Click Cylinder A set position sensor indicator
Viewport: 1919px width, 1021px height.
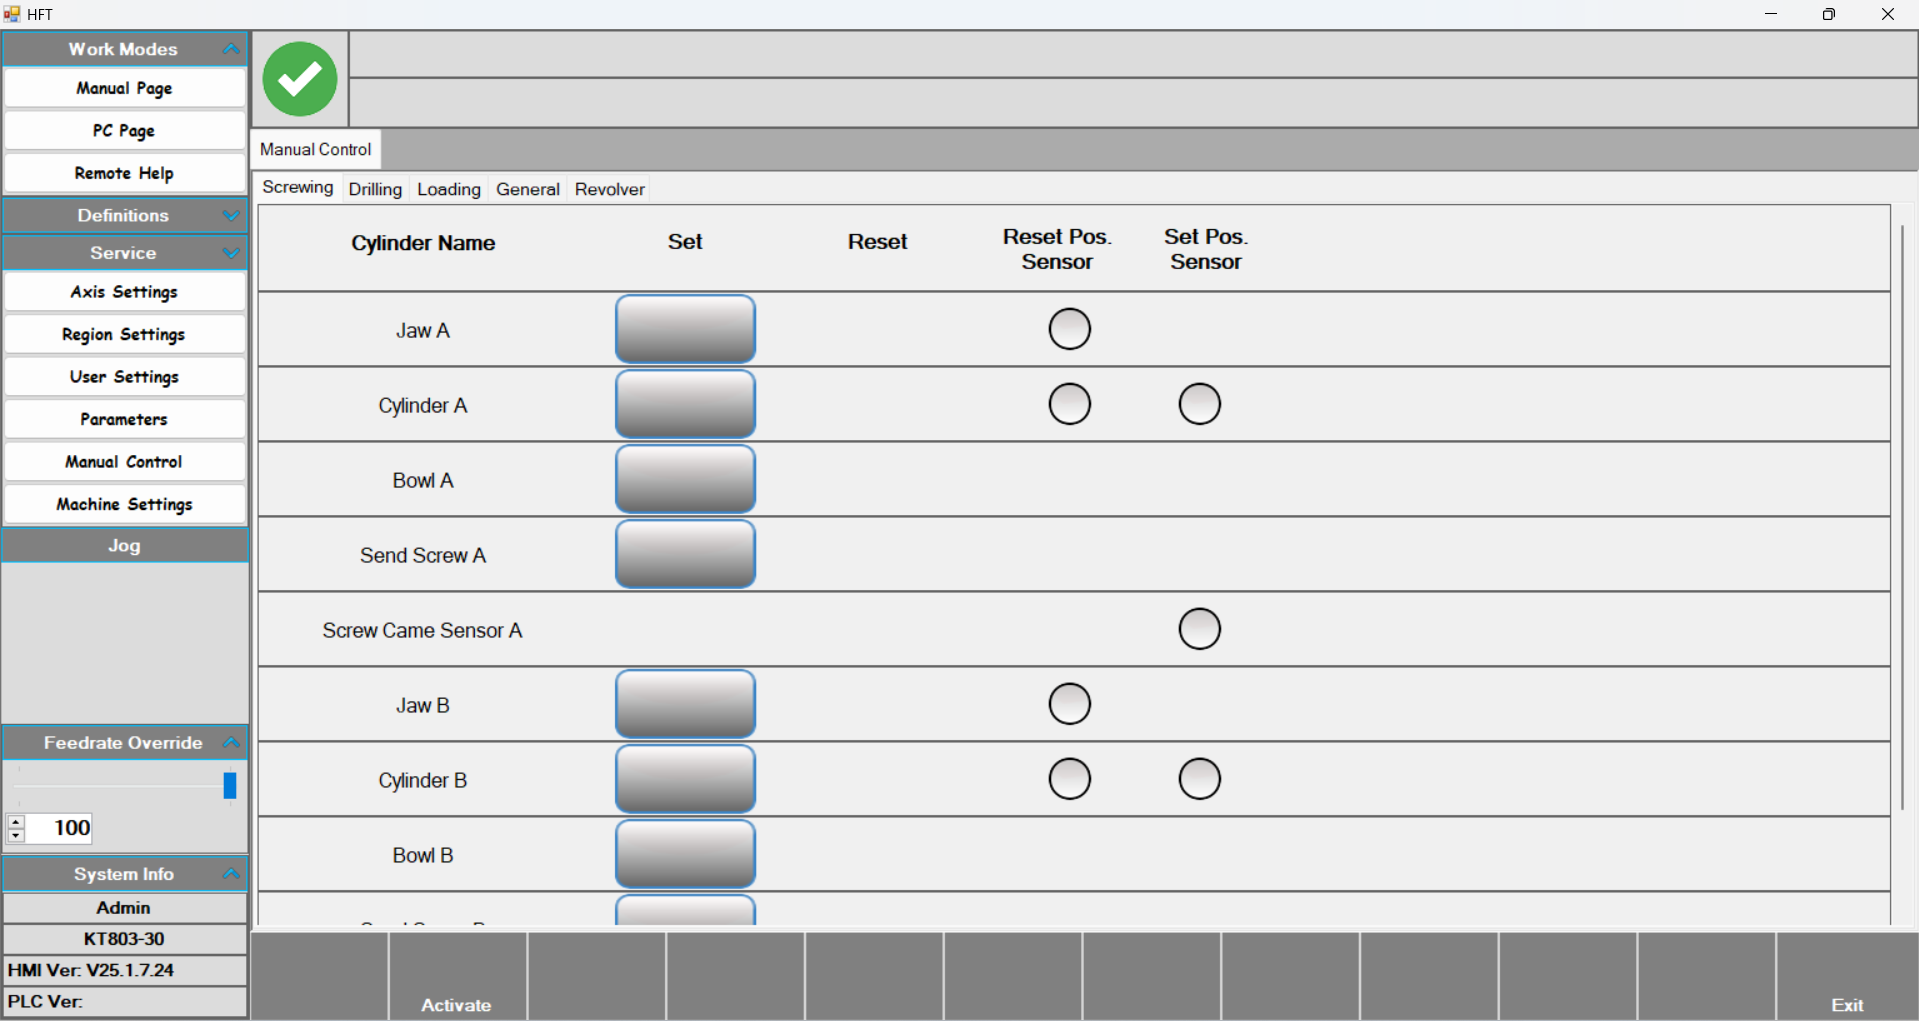click(x=1199, y=404)
